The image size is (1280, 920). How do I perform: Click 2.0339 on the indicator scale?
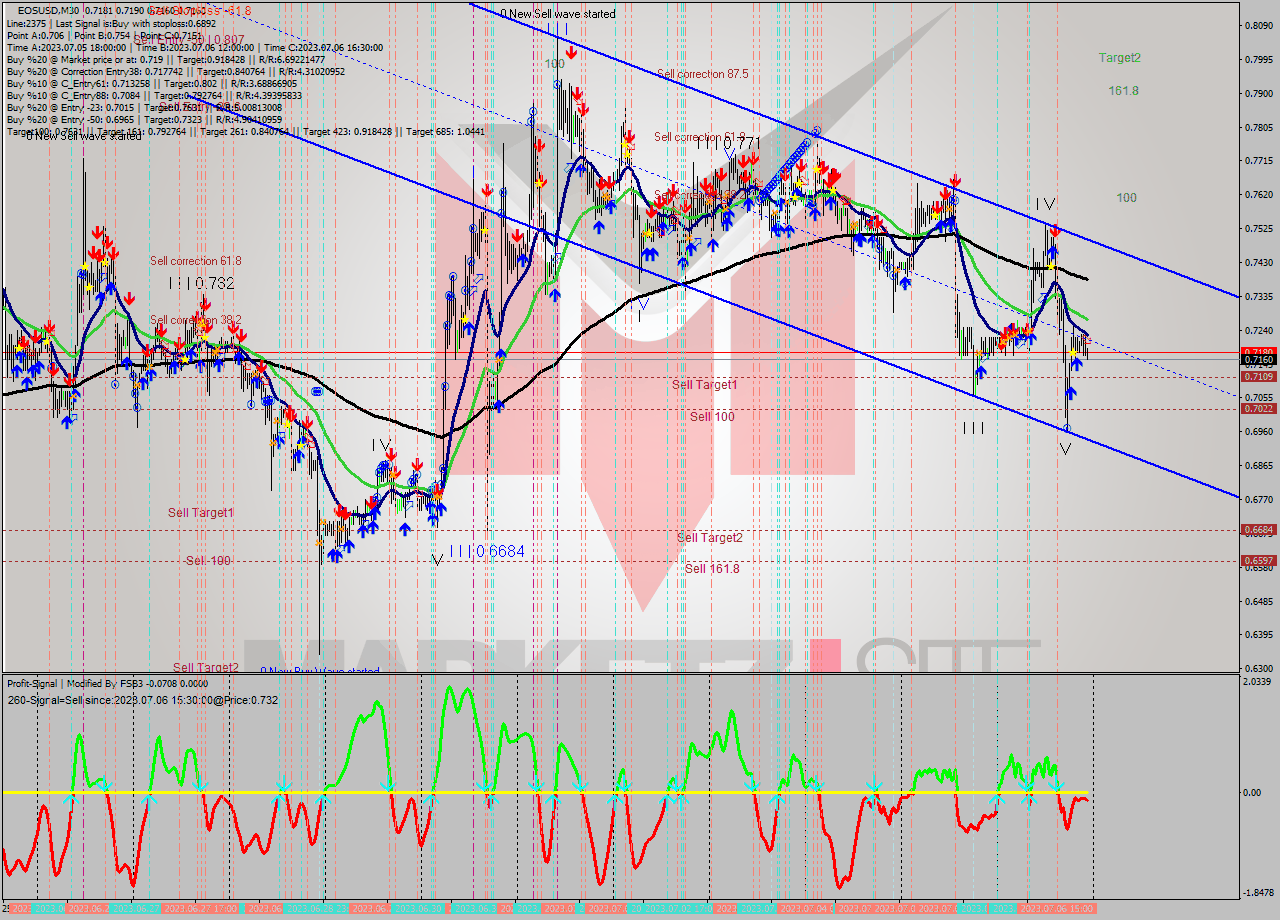point(1258,682)
